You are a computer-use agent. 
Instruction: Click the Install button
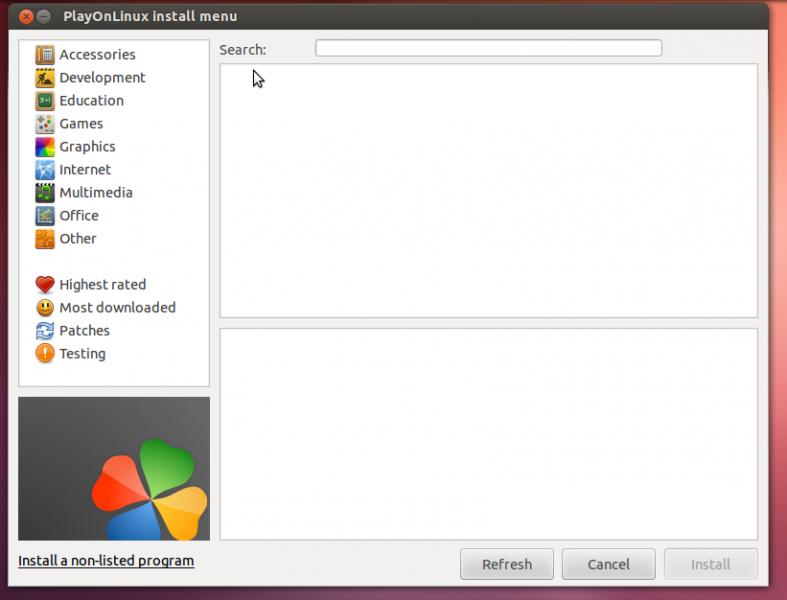pyautogui.click(x=710, y=564)
